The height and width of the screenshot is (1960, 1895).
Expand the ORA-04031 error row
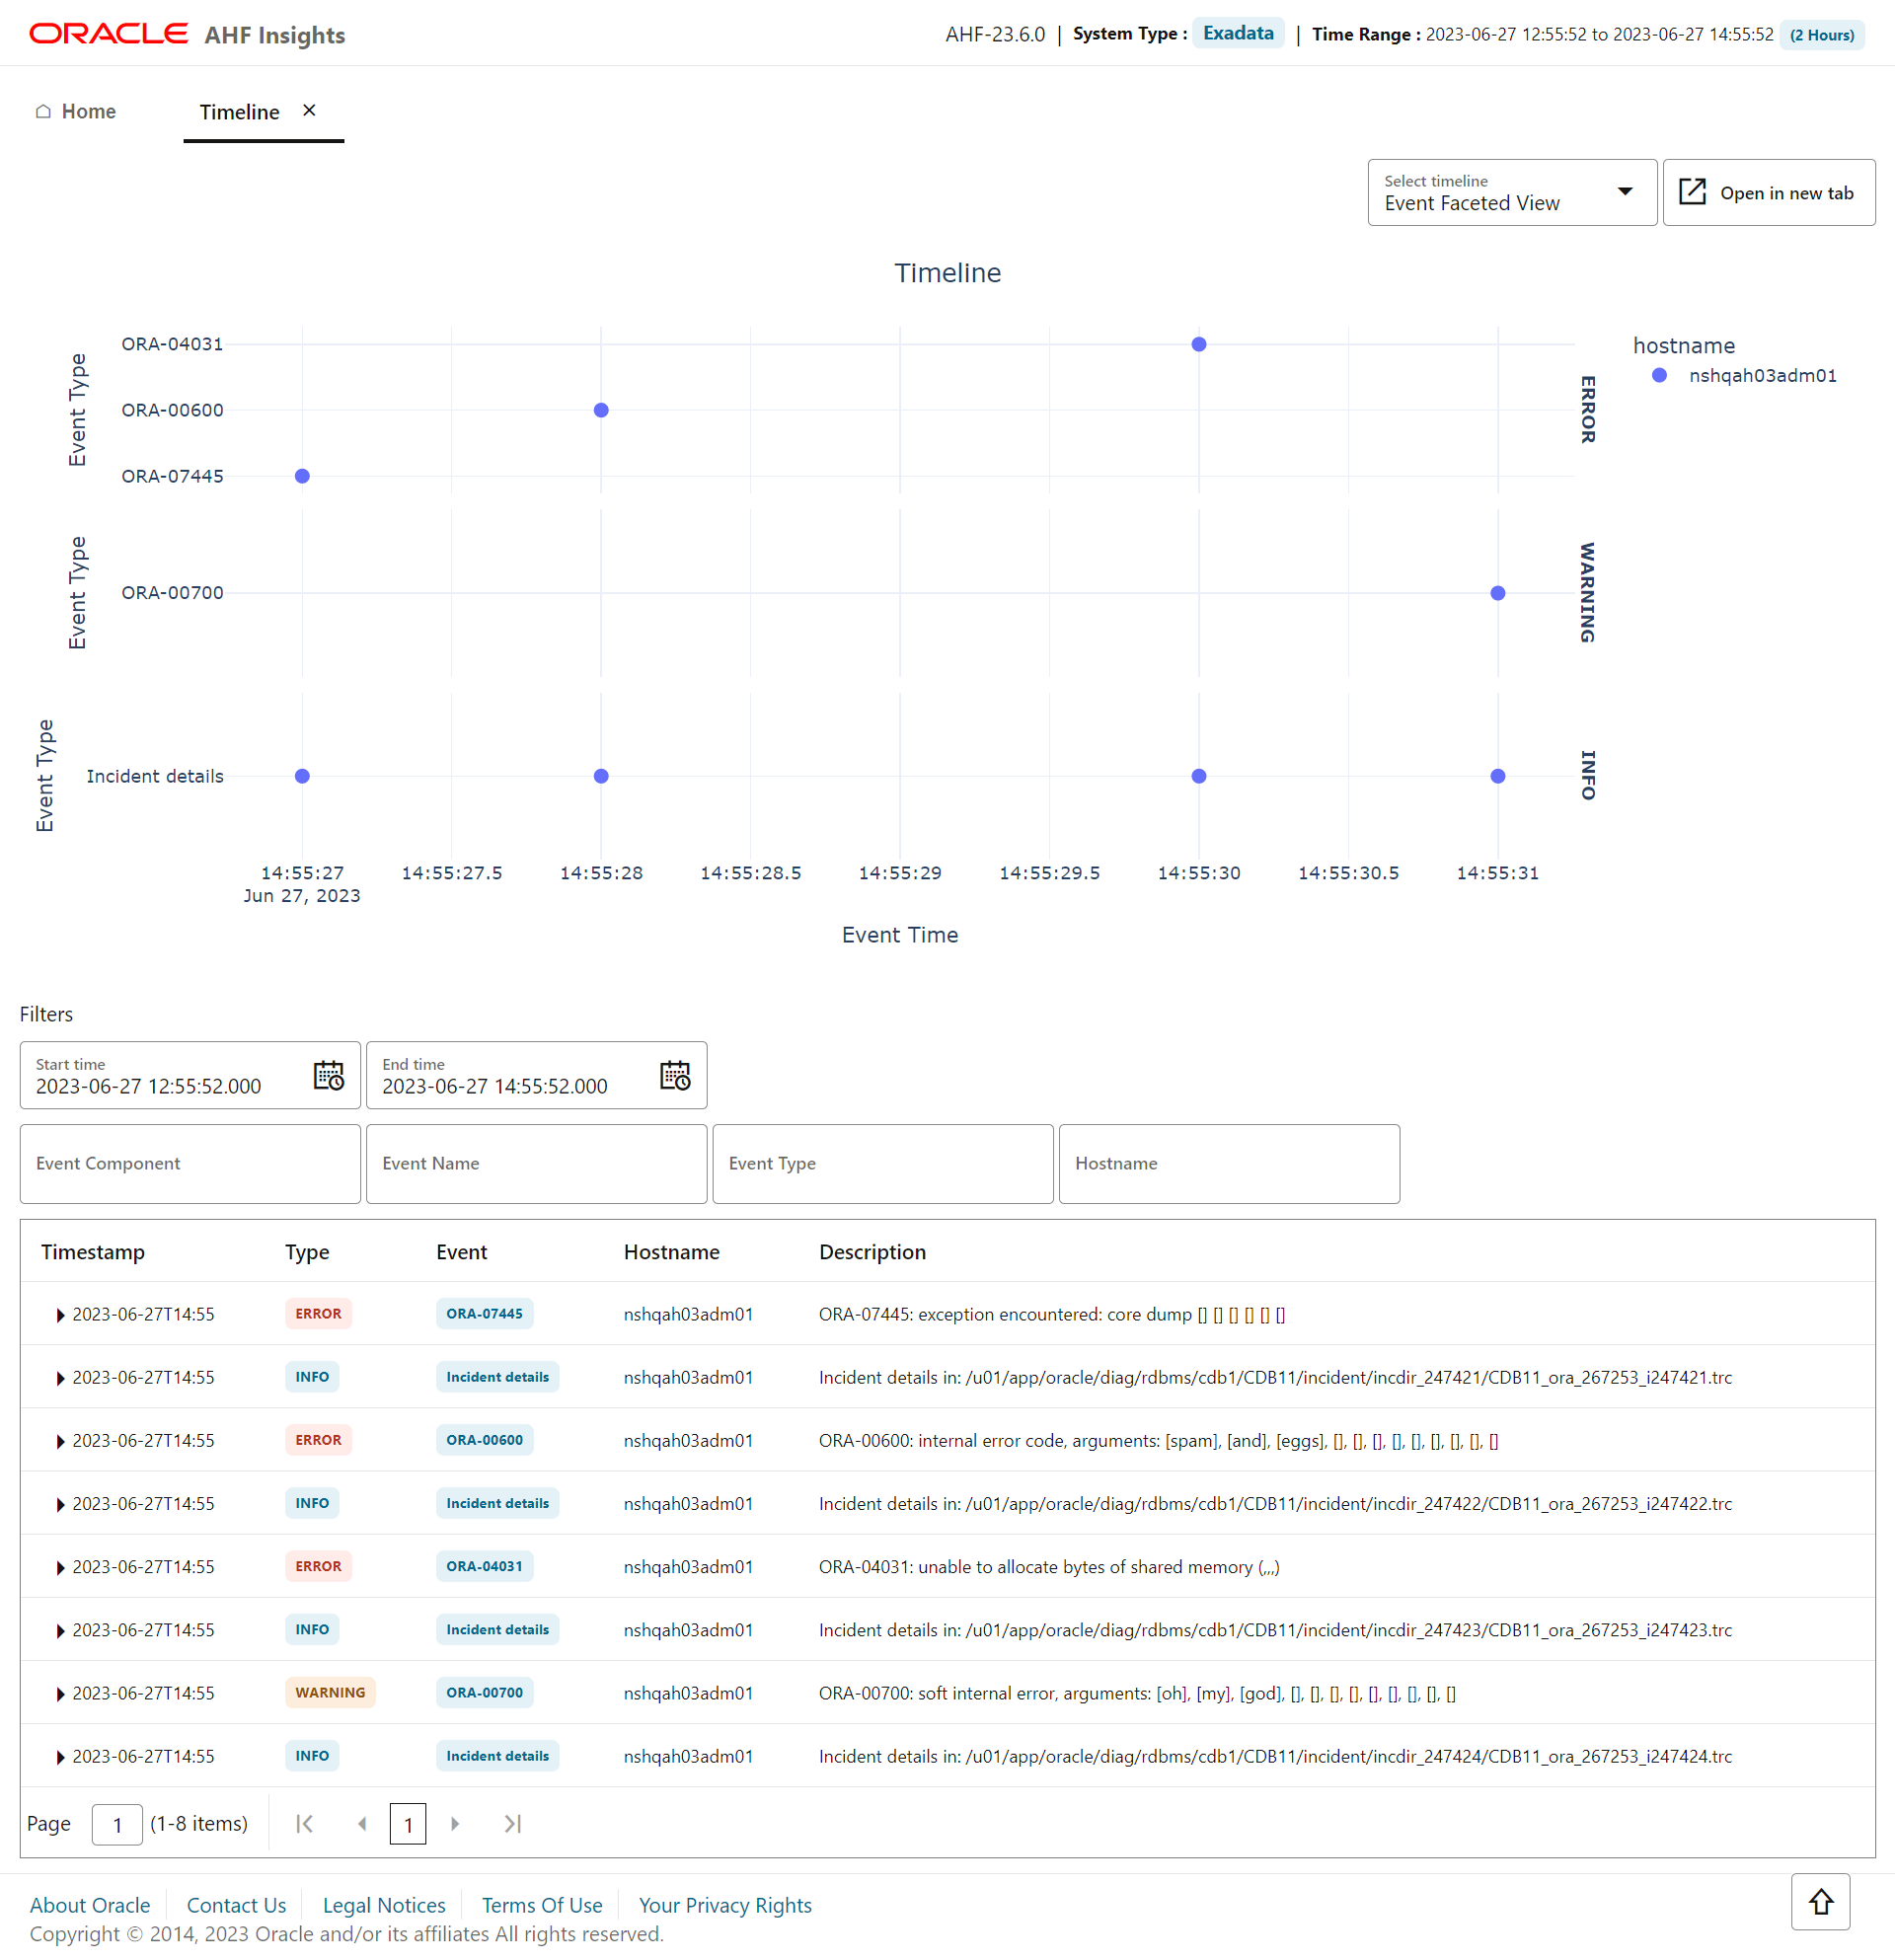[60, 1567]
